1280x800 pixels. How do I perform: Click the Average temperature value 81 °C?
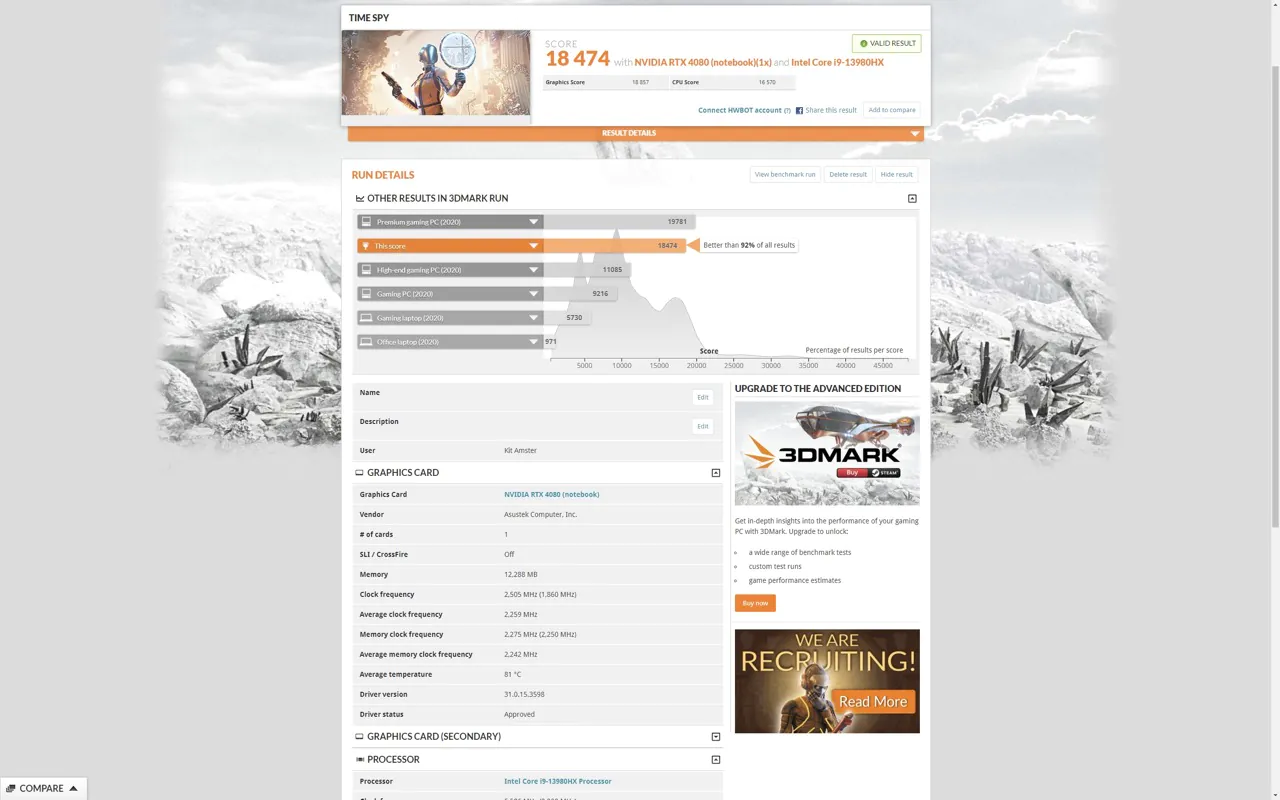(512, 674)
